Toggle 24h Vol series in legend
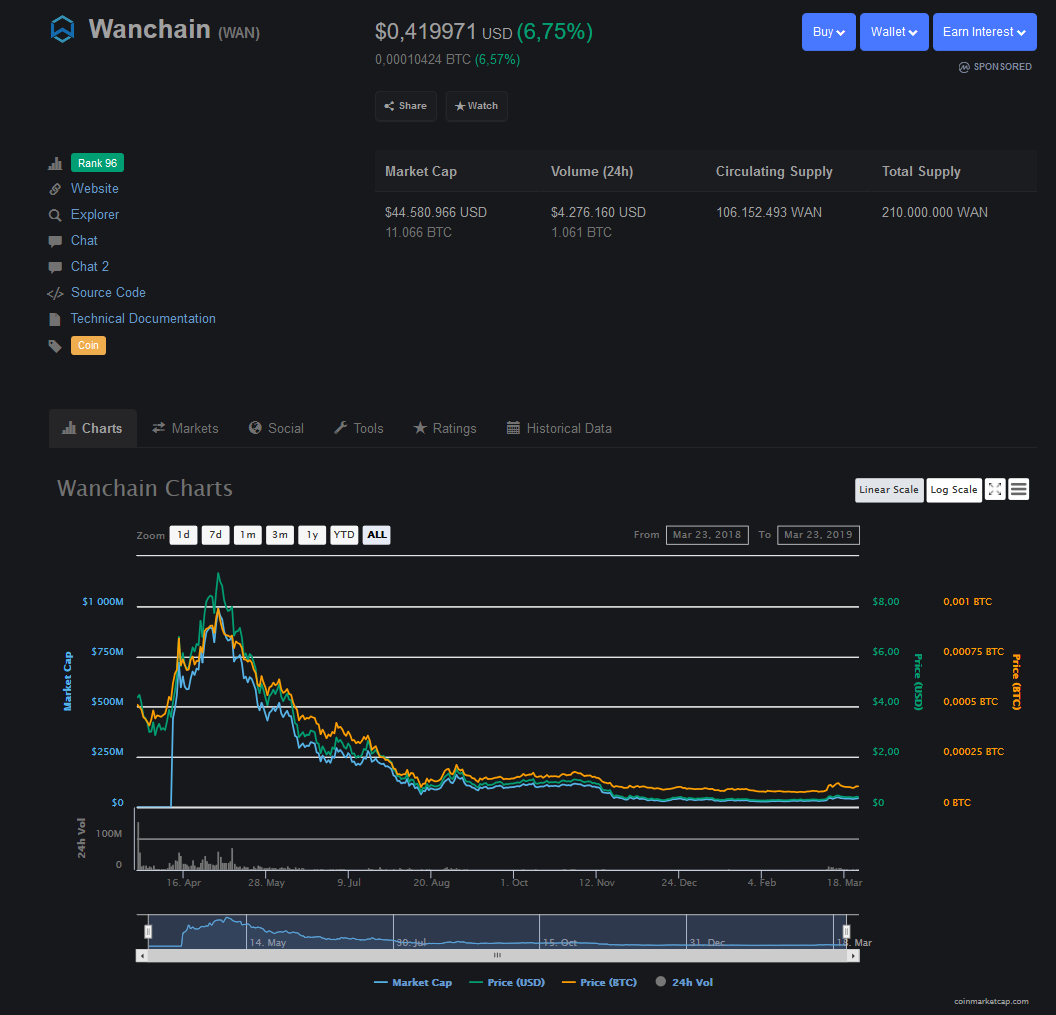 click(x=684, y=983)
